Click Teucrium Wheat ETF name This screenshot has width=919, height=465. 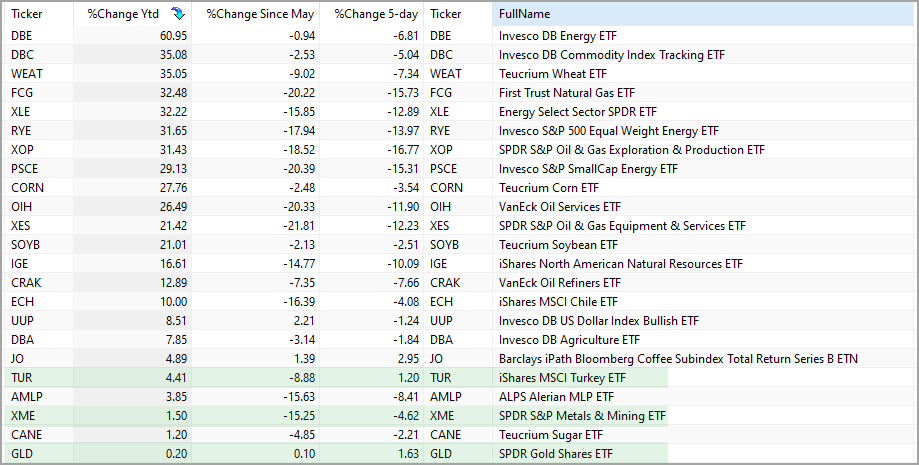(x=553, y=74)
